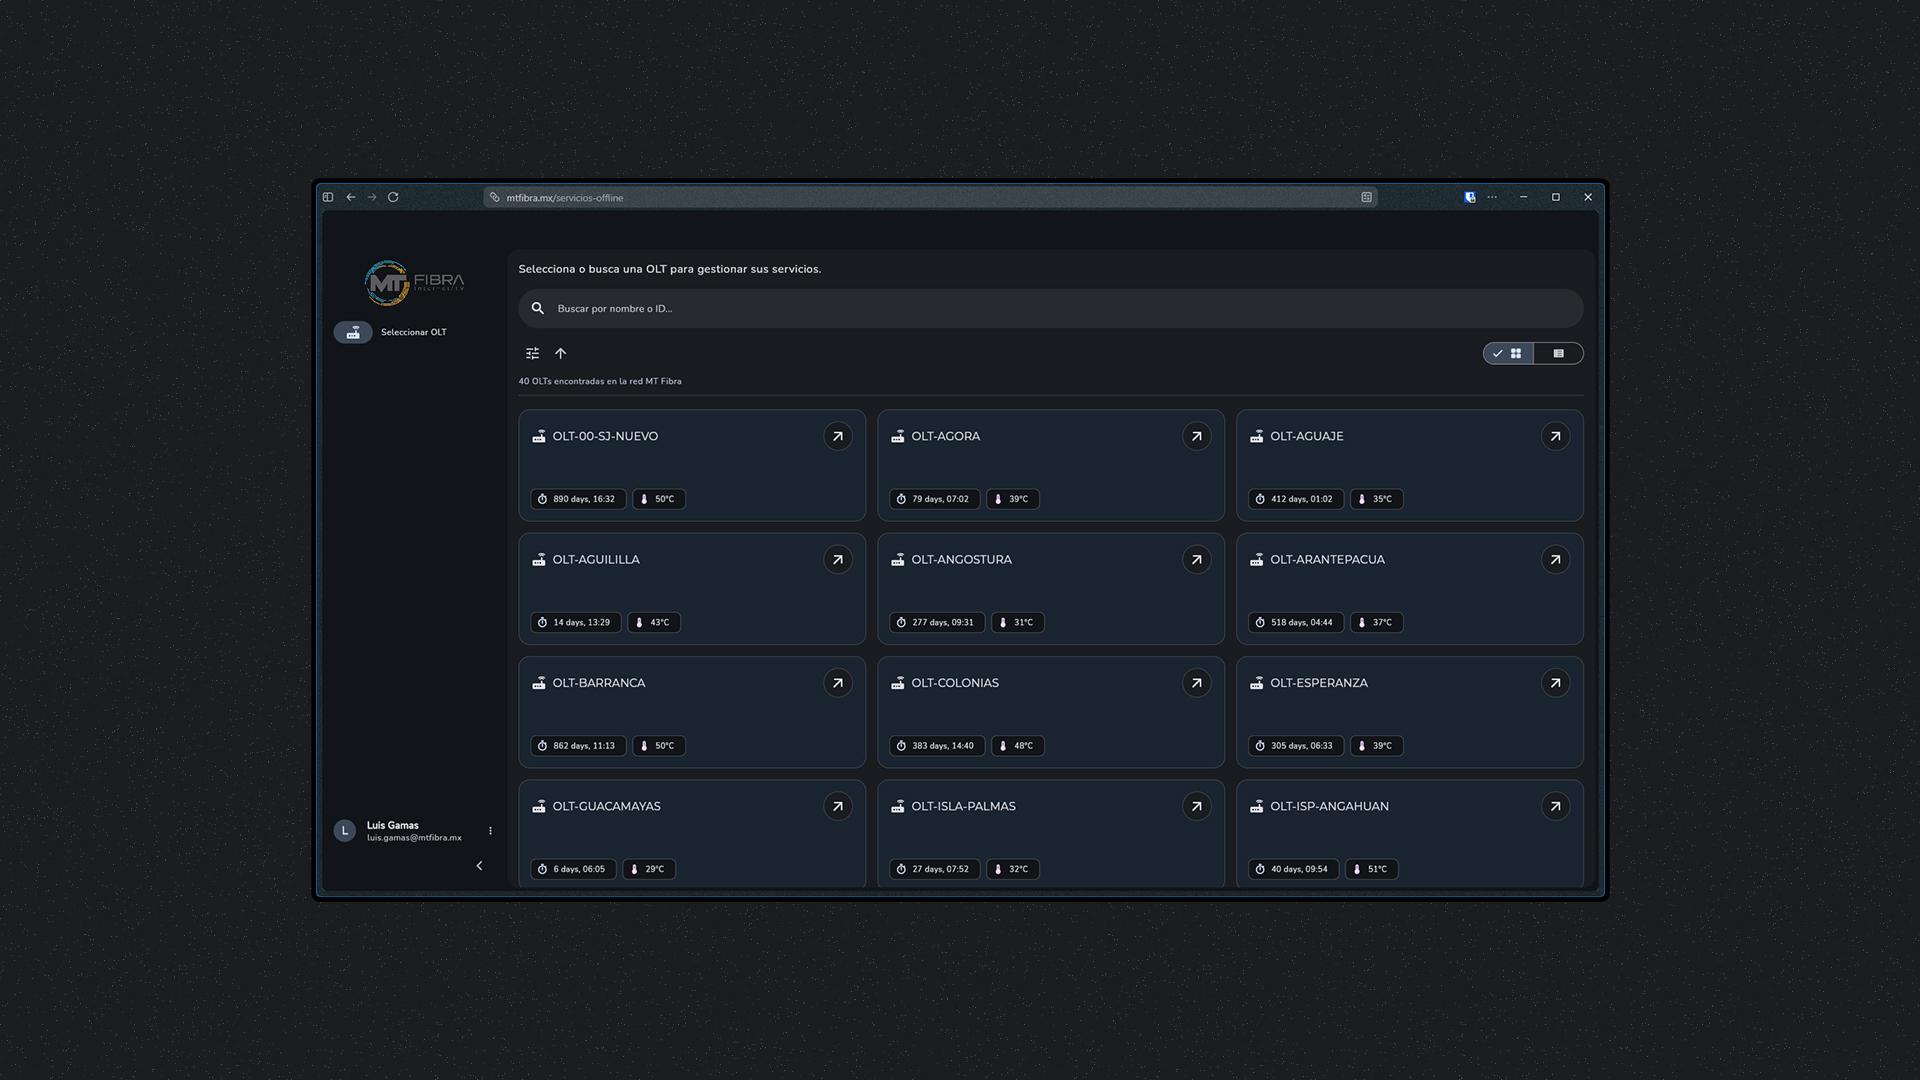Click the search magnifier icon
The image size is (1920, 1080).
[x=538, y=308]
